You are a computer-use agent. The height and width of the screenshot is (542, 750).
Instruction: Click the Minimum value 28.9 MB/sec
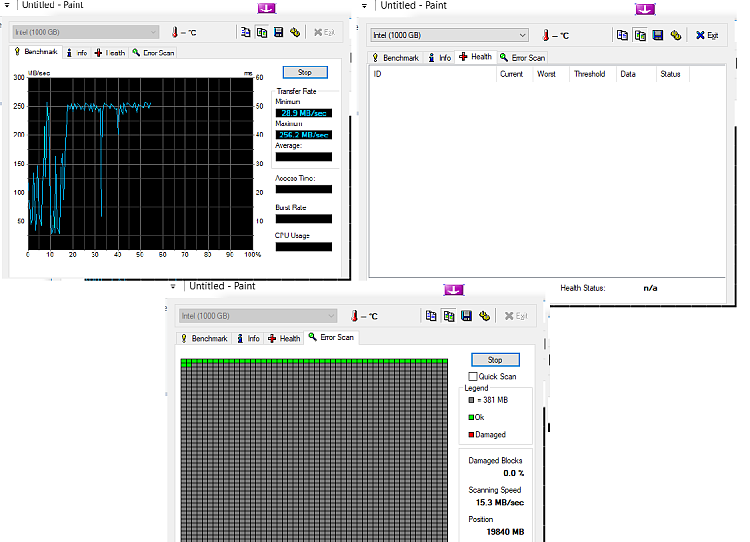tap(304, 113)
